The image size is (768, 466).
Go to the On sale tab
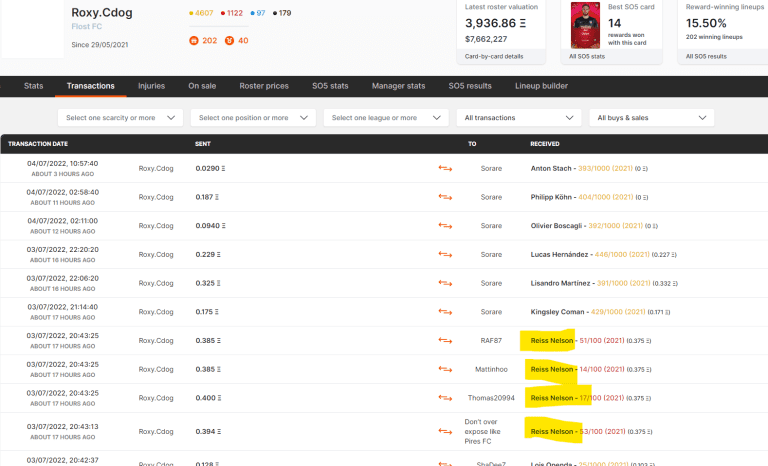pyautogui.click(x=202, y=86)
